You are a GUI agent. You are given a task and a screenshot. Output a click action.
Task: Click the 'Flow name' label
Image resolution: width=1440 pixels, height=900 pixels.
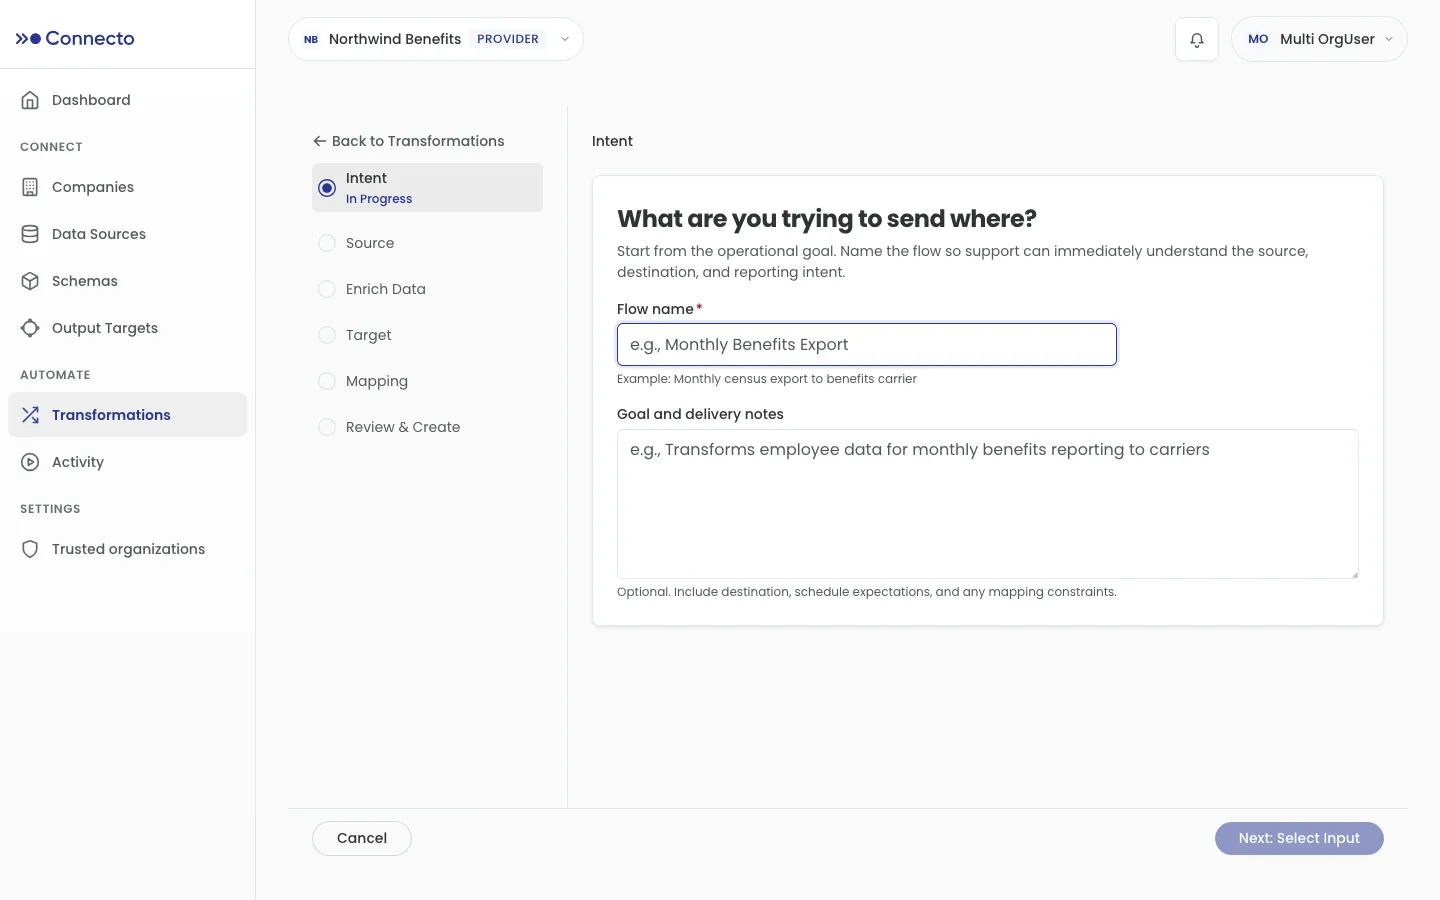tap(655, 309)
